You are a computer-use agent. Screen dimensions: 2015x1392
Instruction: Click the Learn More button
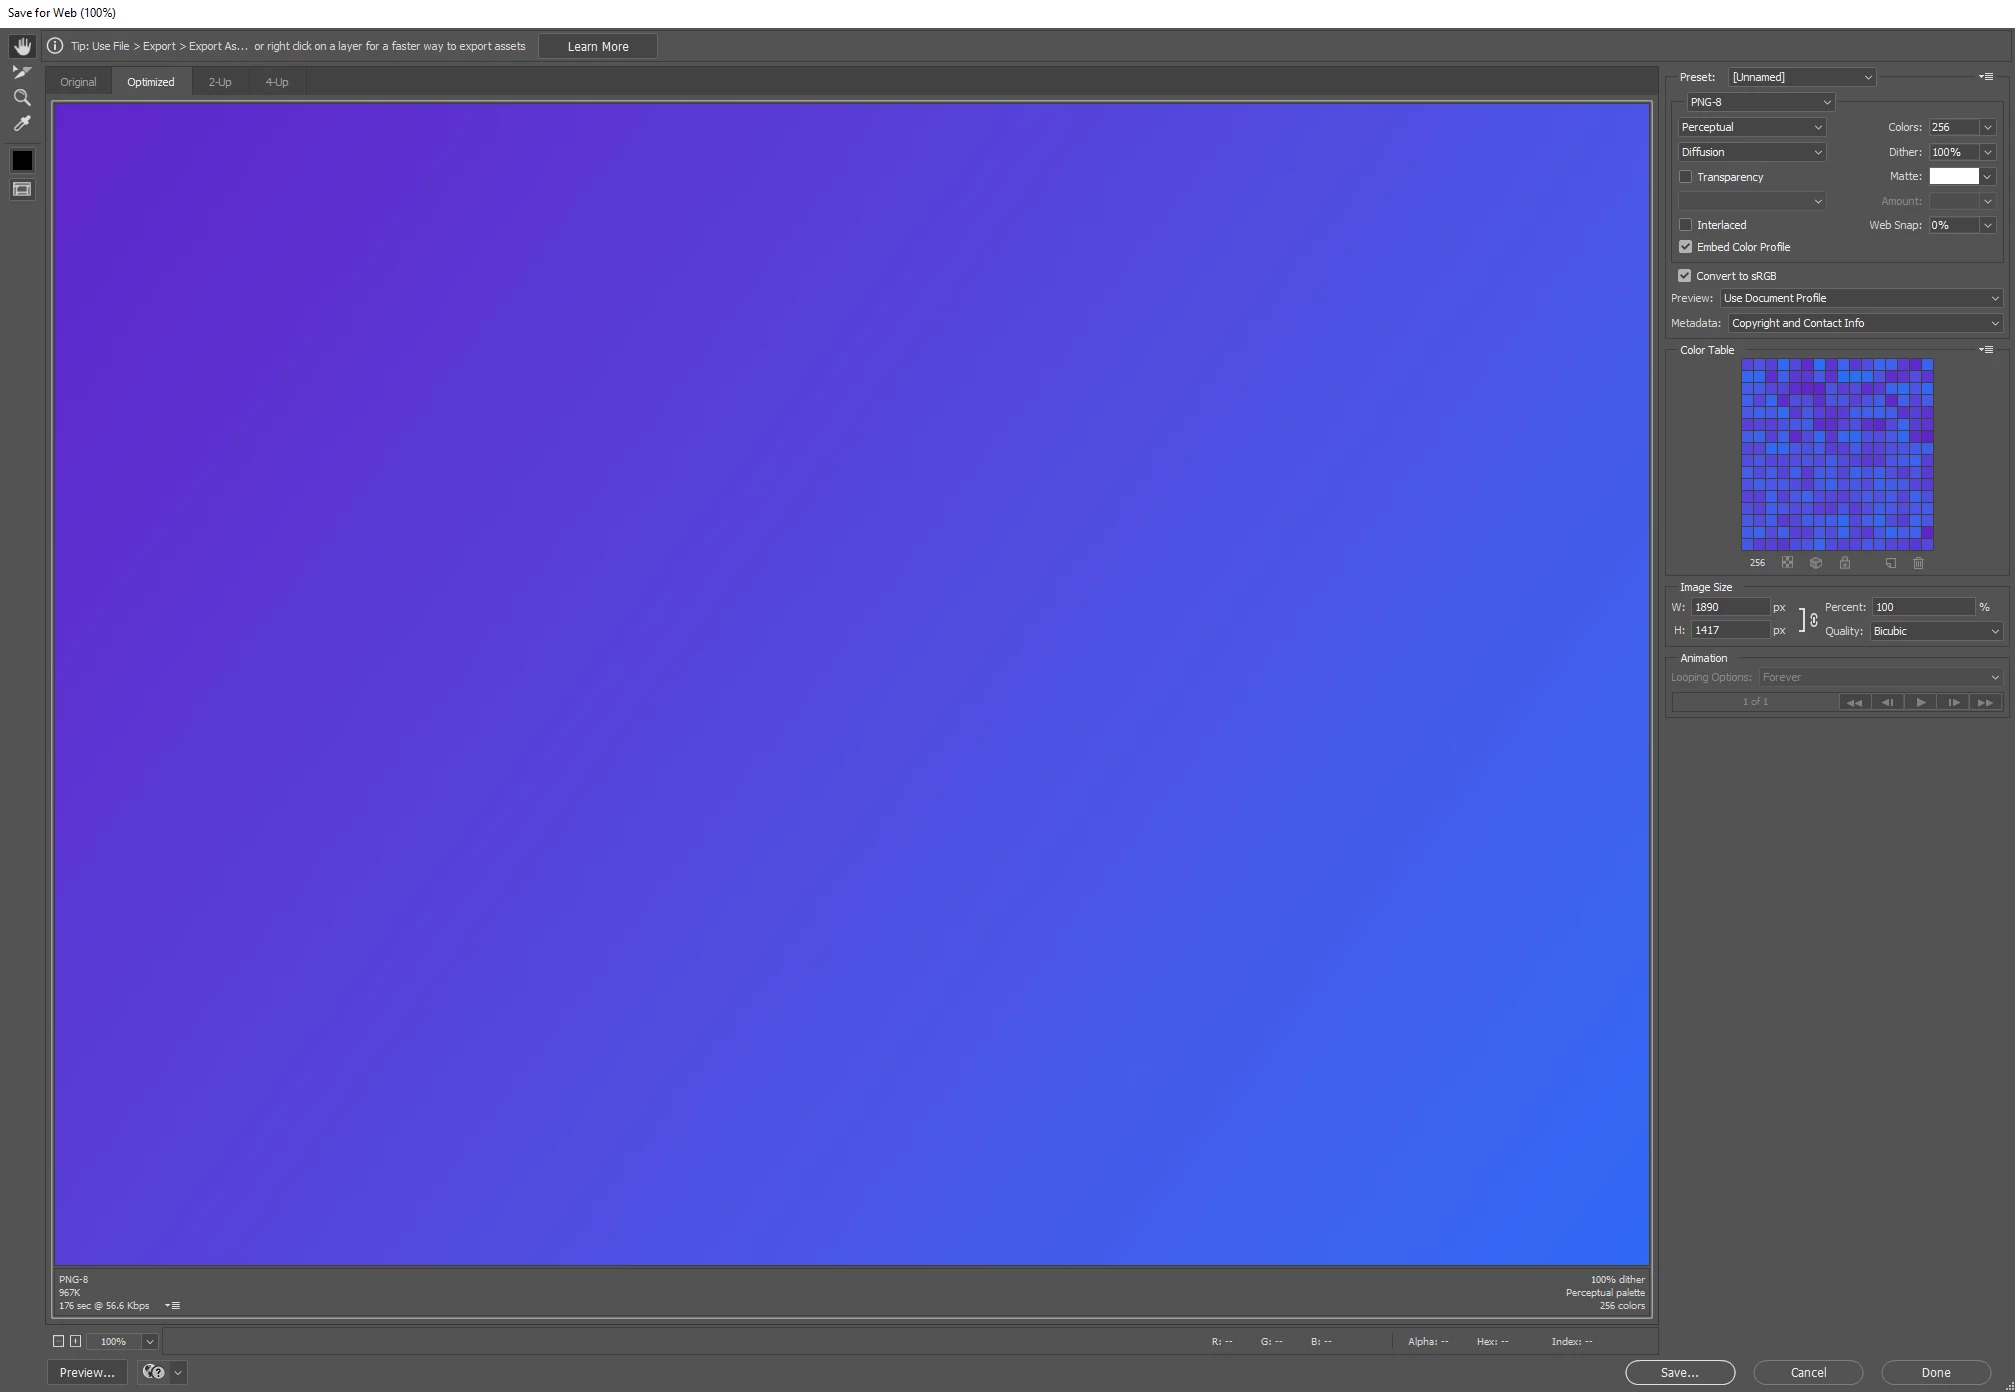point(598,47)
